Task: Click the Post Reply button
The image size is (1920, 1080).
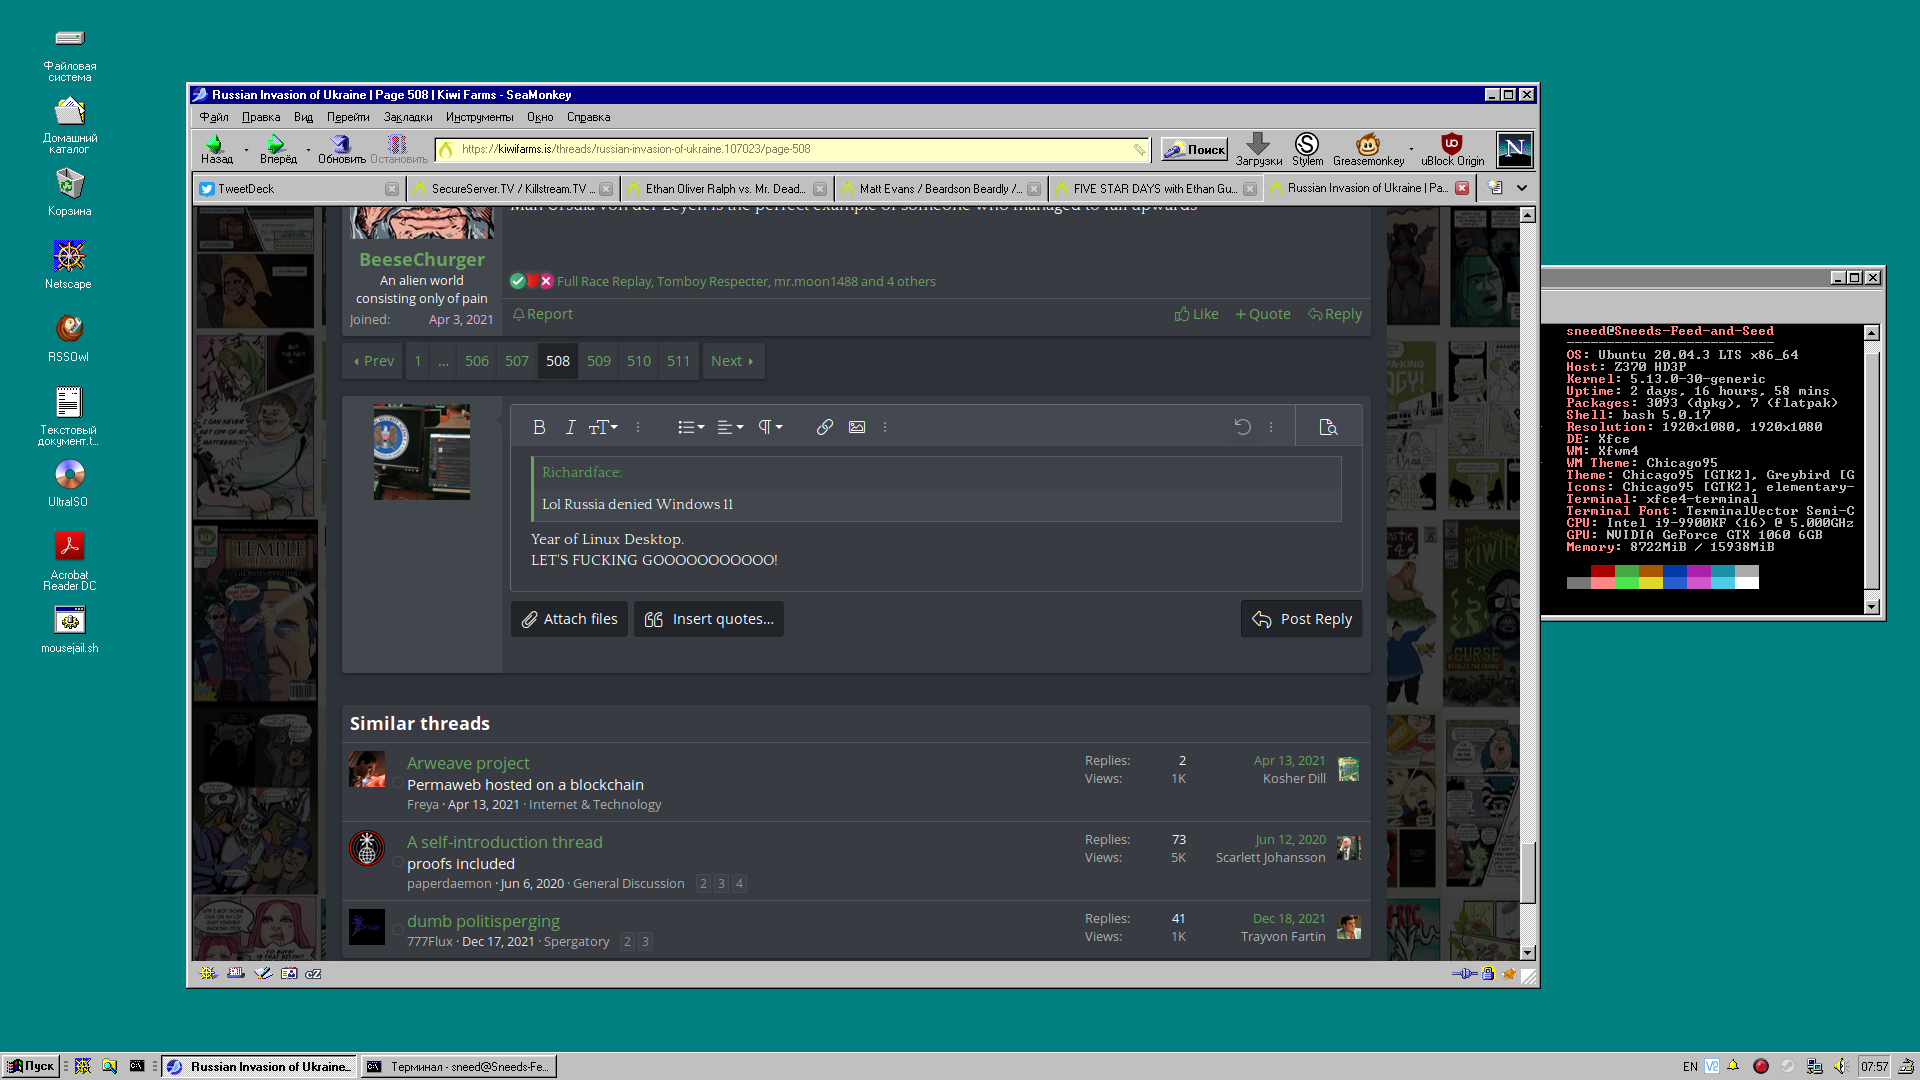Action: (x=1302, y=619)
